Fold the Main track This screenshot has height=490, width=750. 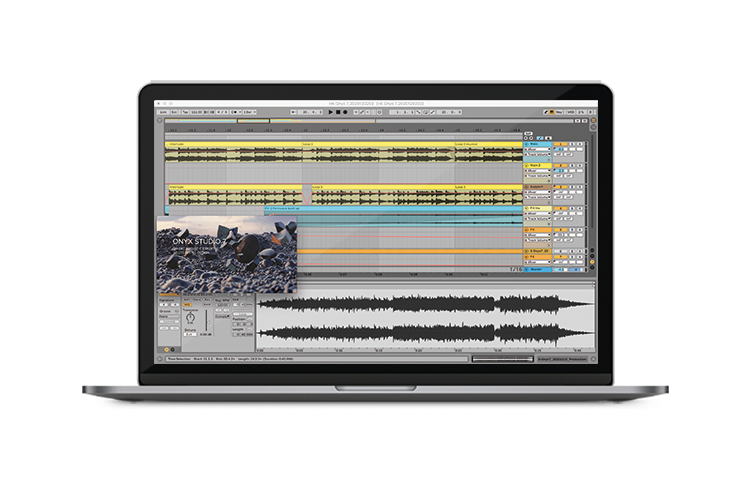tap(527, 144)
